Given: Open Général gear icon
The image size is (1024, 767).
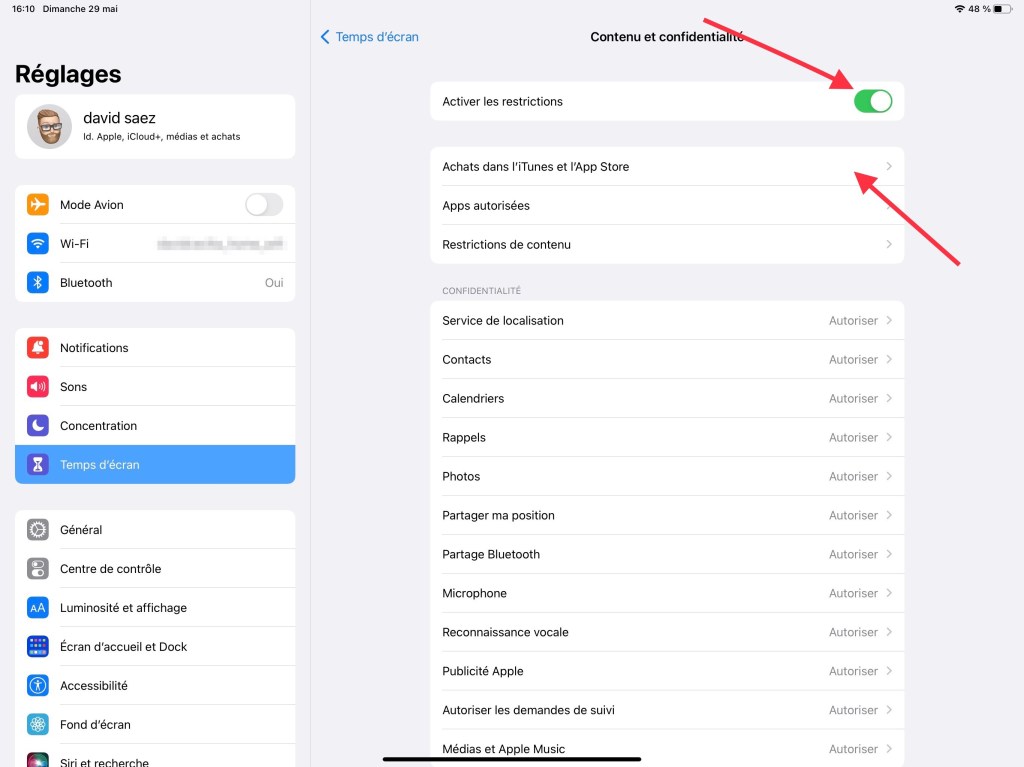Looking at the screenshot, I should point(38,530).
